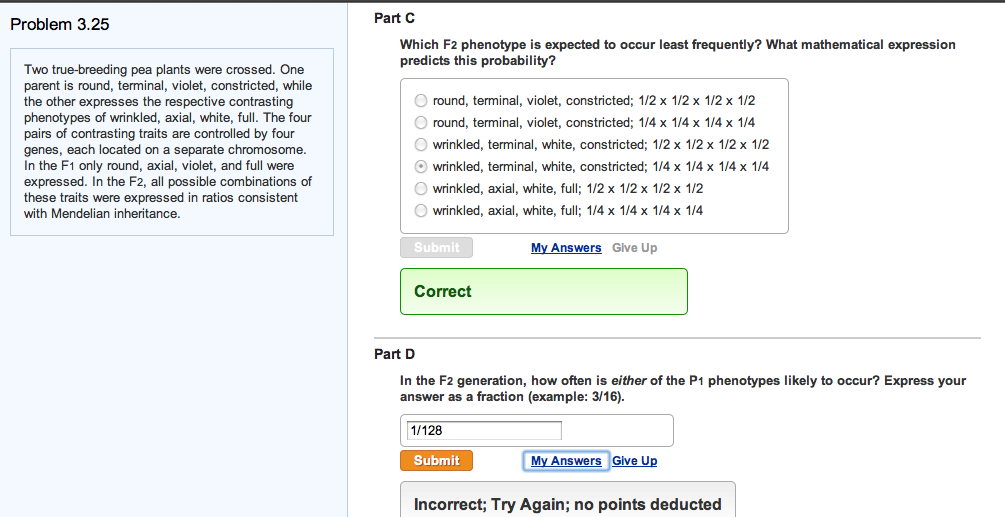Open My Answers link in Part D
This screenshot has width=1005, height=517.
[566, 461]
